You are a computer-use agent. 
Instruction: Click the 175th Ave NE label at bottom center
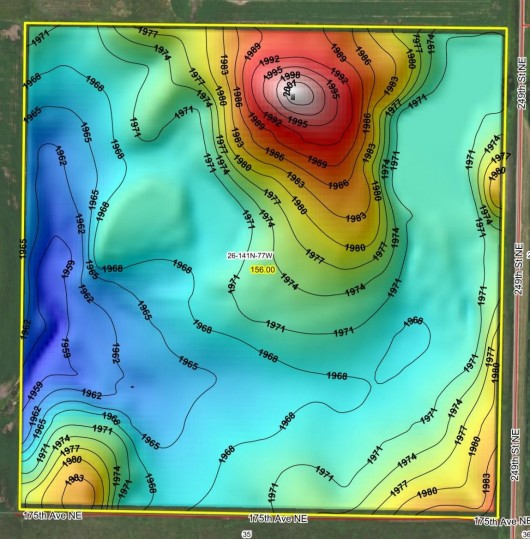(278, 518)
